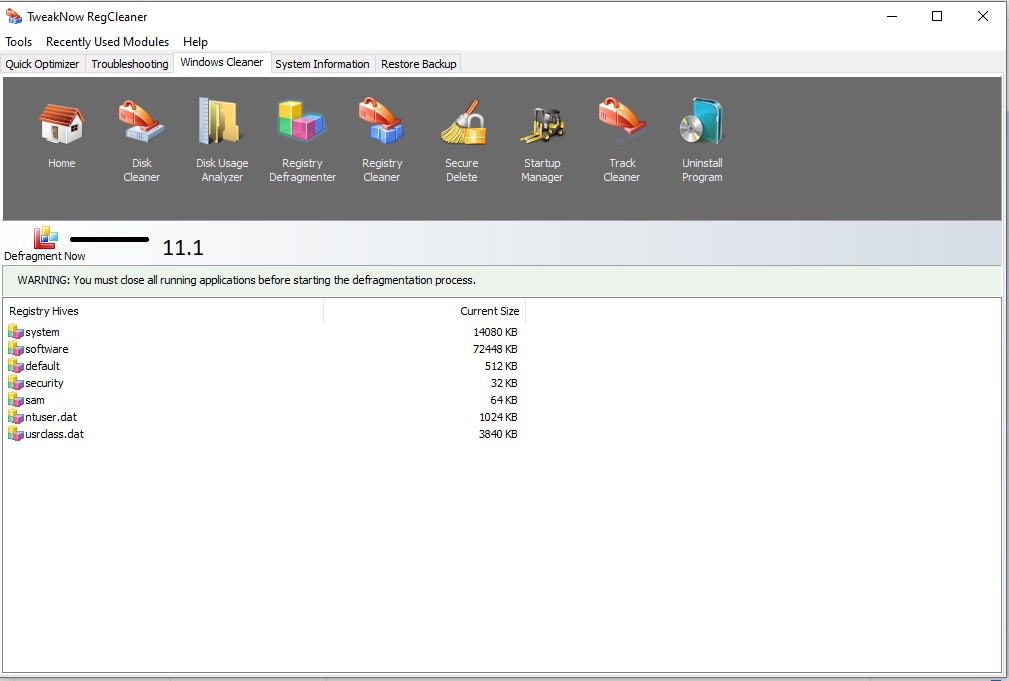
Task: Open the Startup Manager
Action: click(542, 125)
